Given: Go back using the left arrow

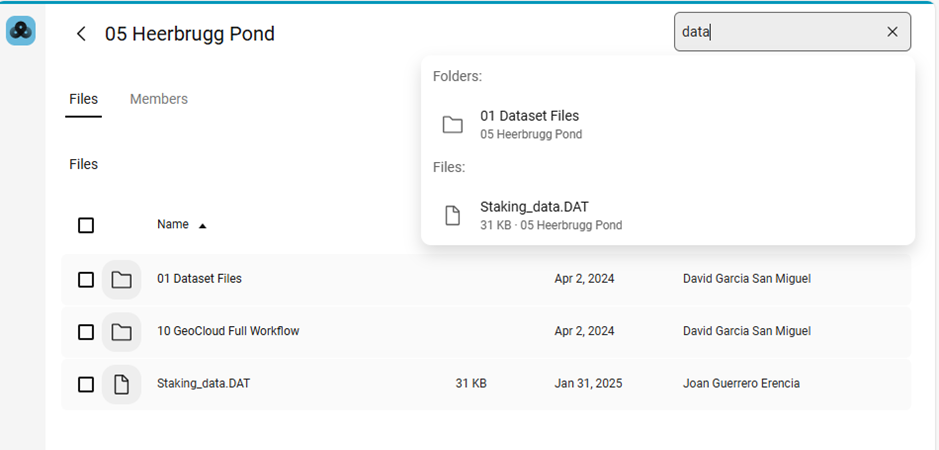Looking at the screenshot, I should [81, 34].
